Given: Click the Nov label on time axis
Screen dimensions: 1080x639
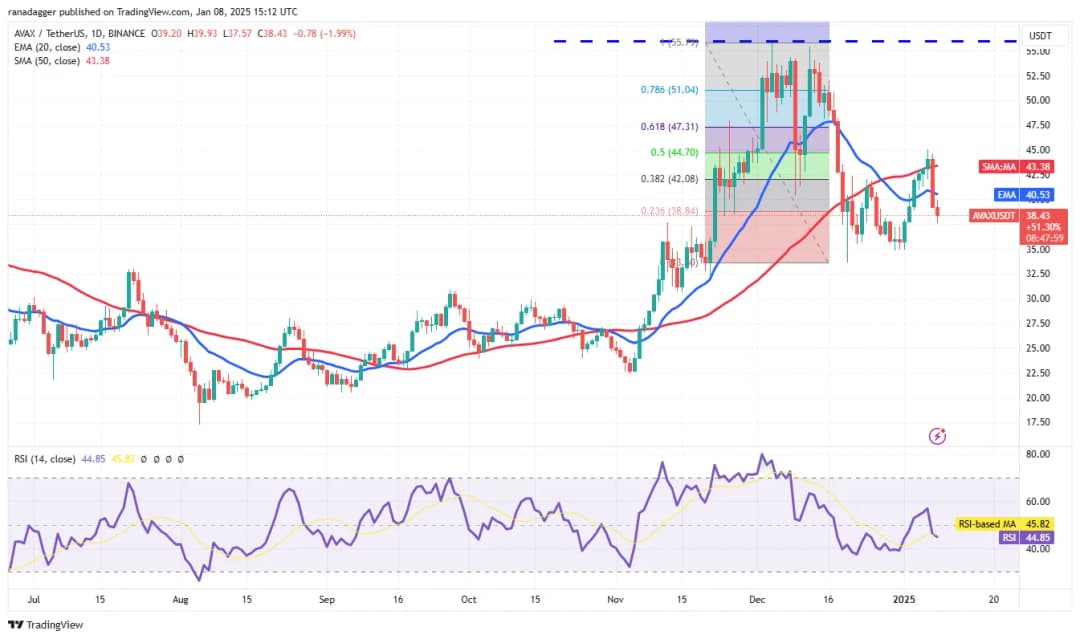Looking at the screenshot, I should [616, 599].
